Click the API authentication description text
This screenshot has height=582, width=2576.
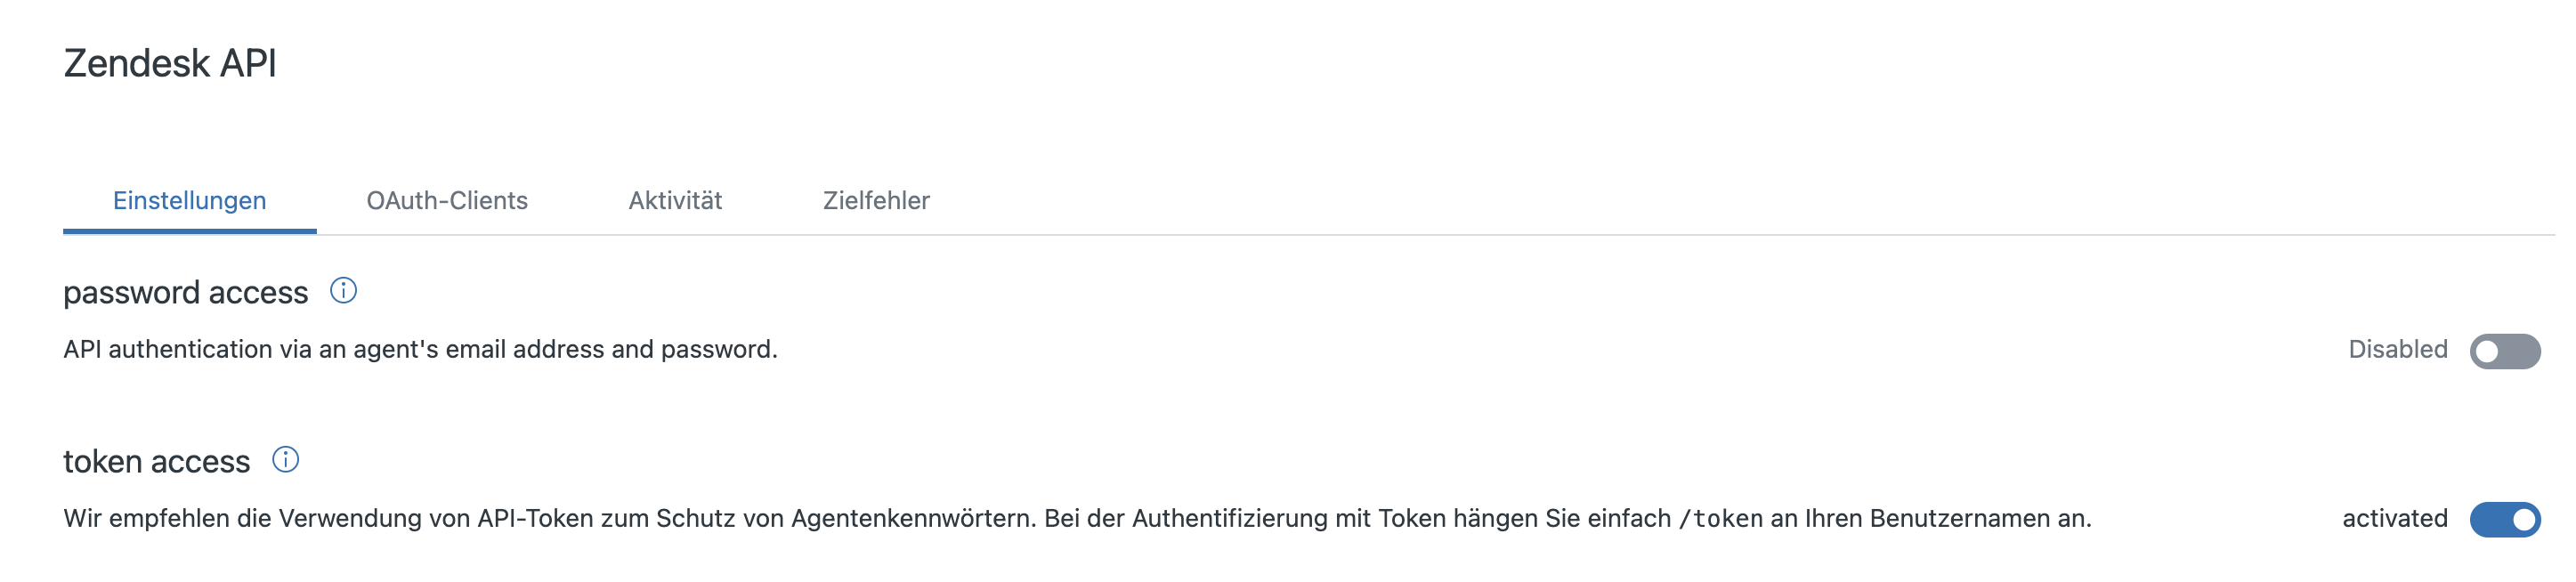point(420,349)
